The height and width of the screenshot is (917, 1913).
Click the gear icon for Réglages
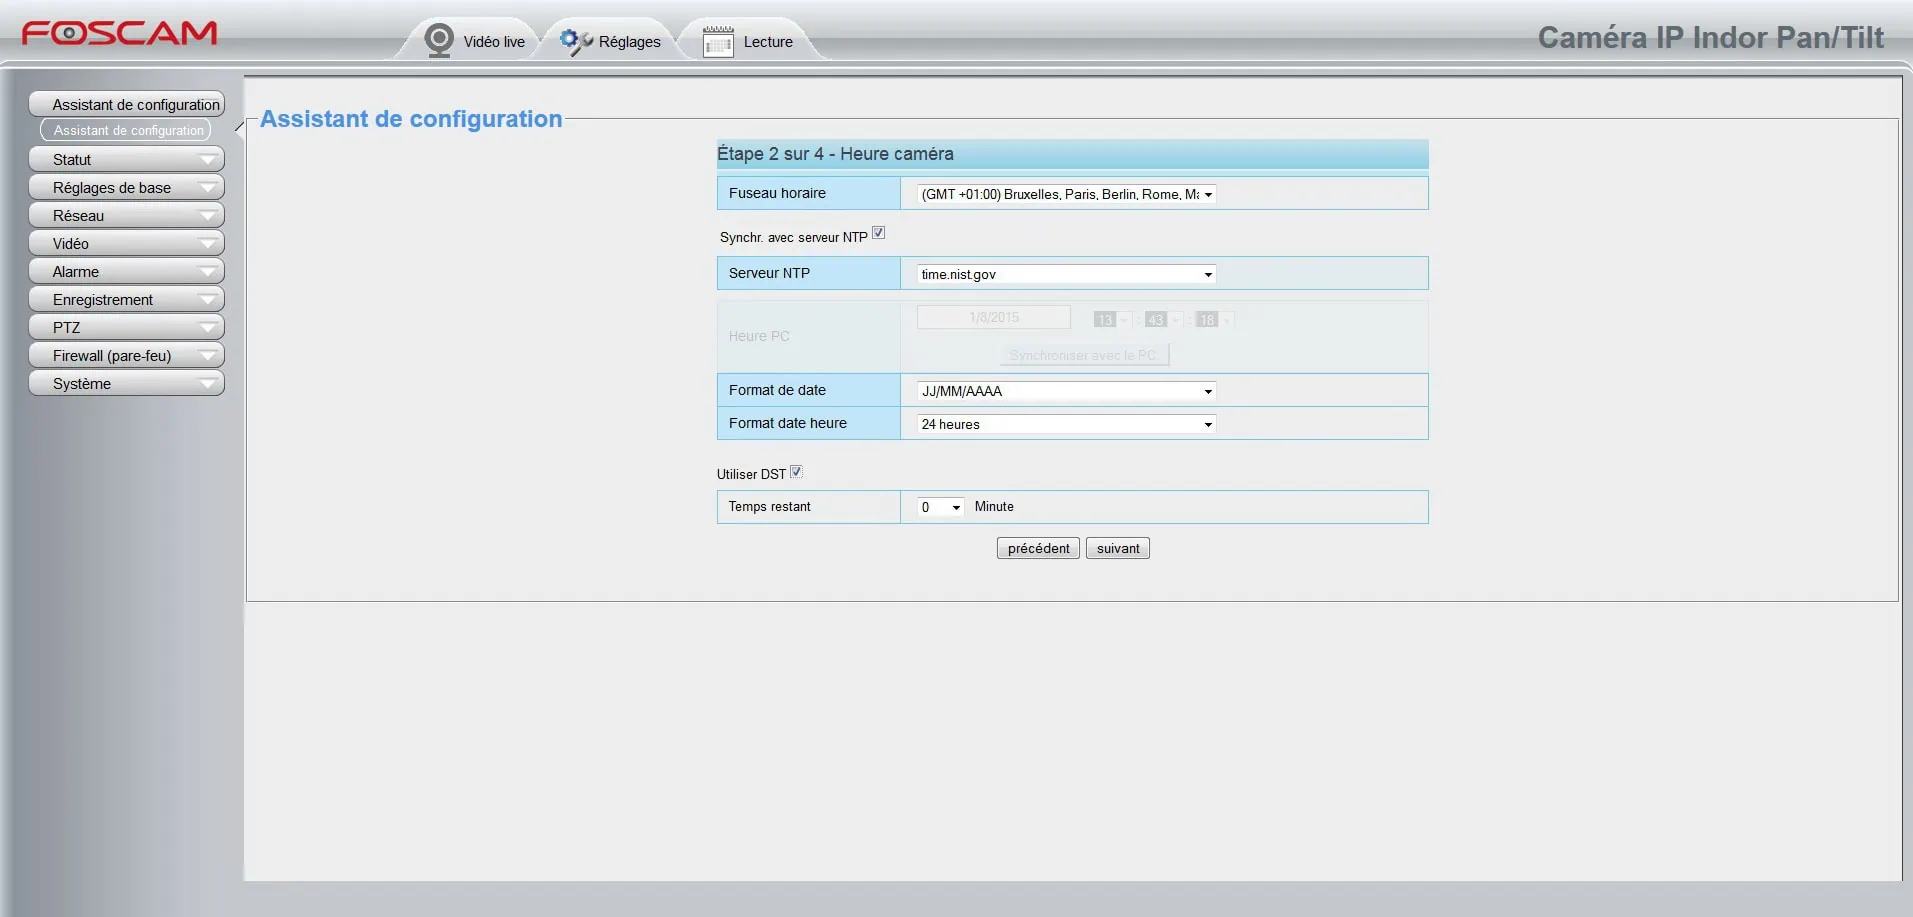574,41
